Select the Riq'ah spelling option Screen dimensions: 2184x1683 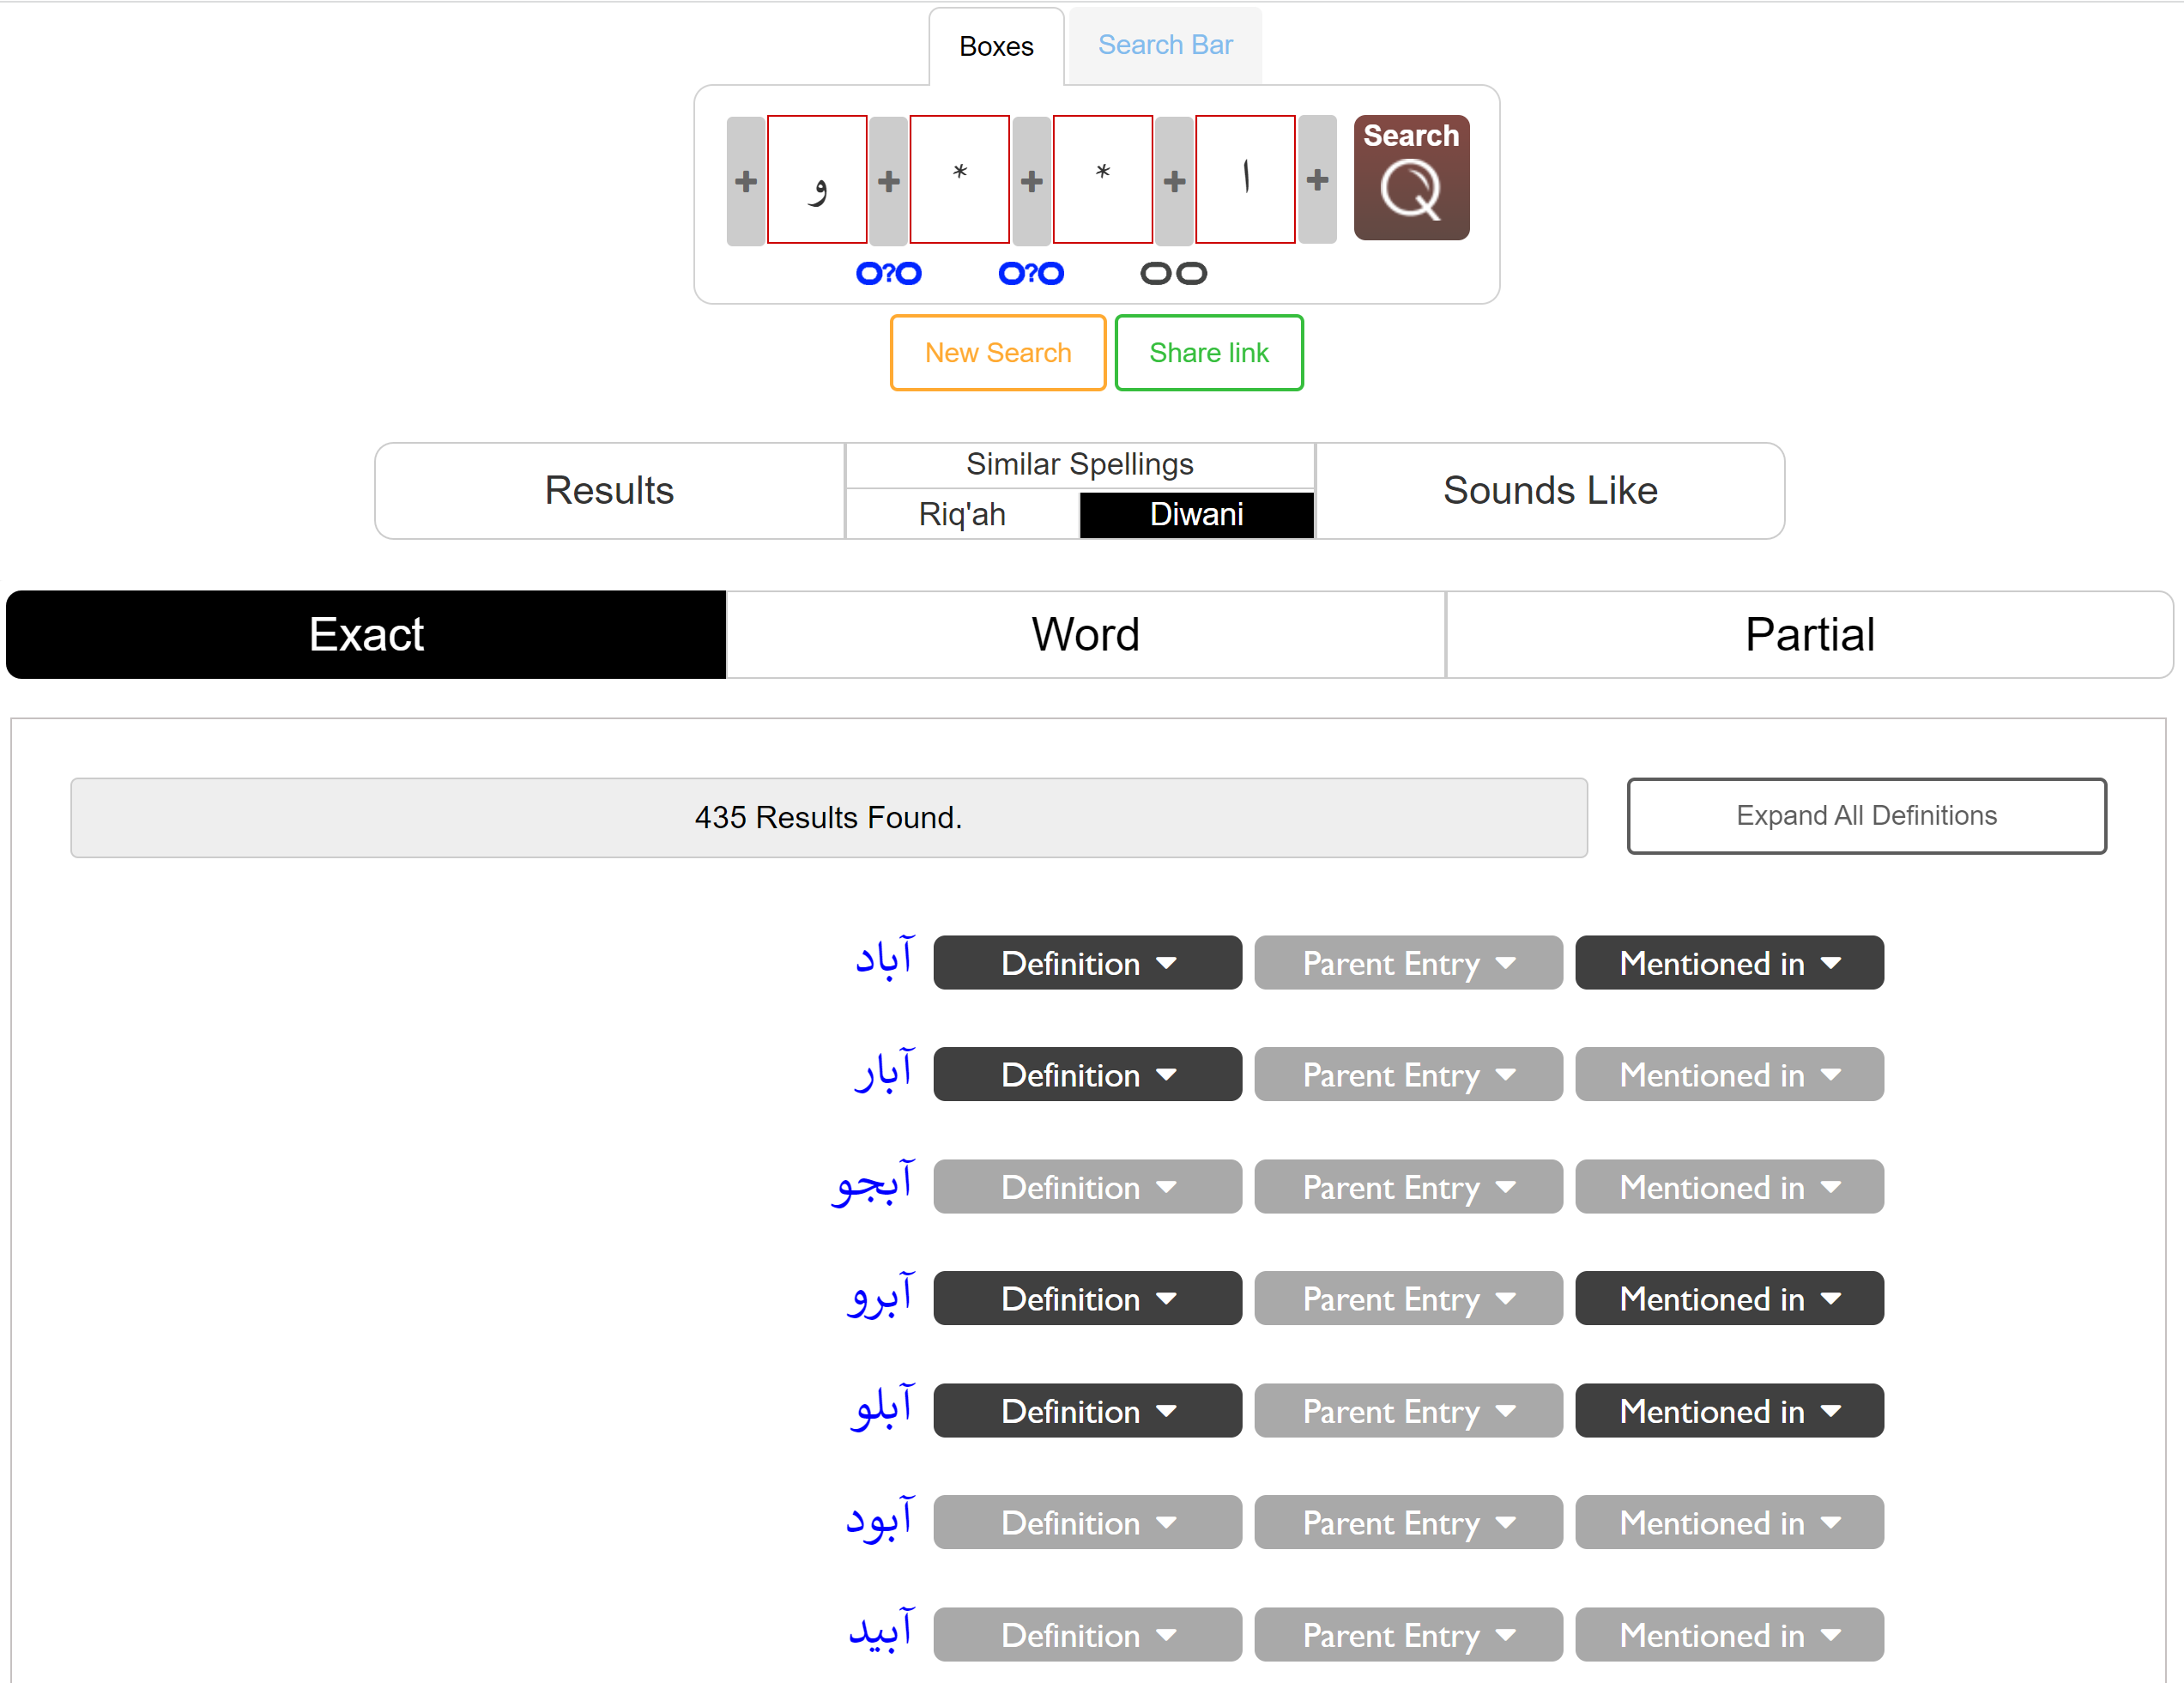[962, 514]
